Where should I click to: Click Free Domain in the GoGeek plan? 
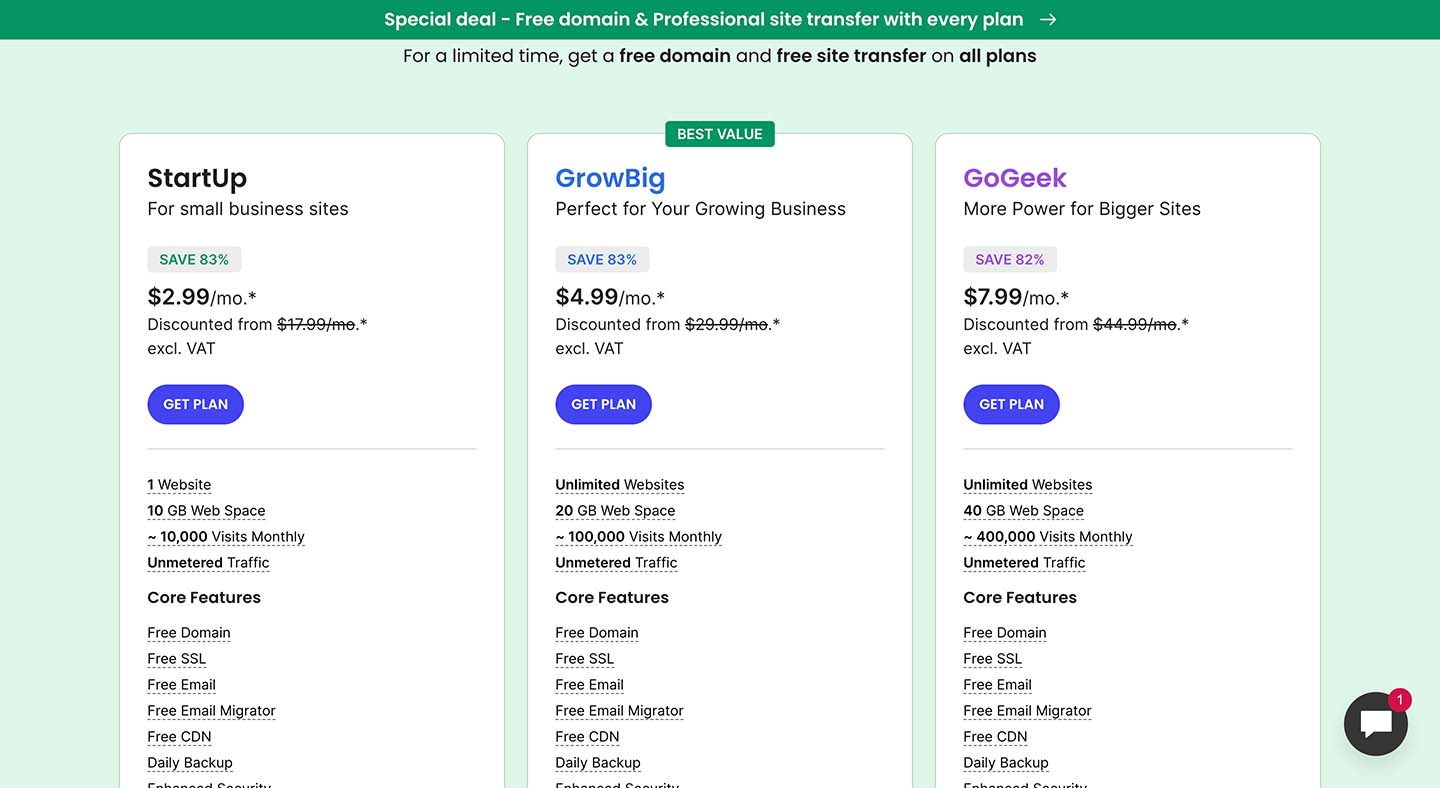1005,633
